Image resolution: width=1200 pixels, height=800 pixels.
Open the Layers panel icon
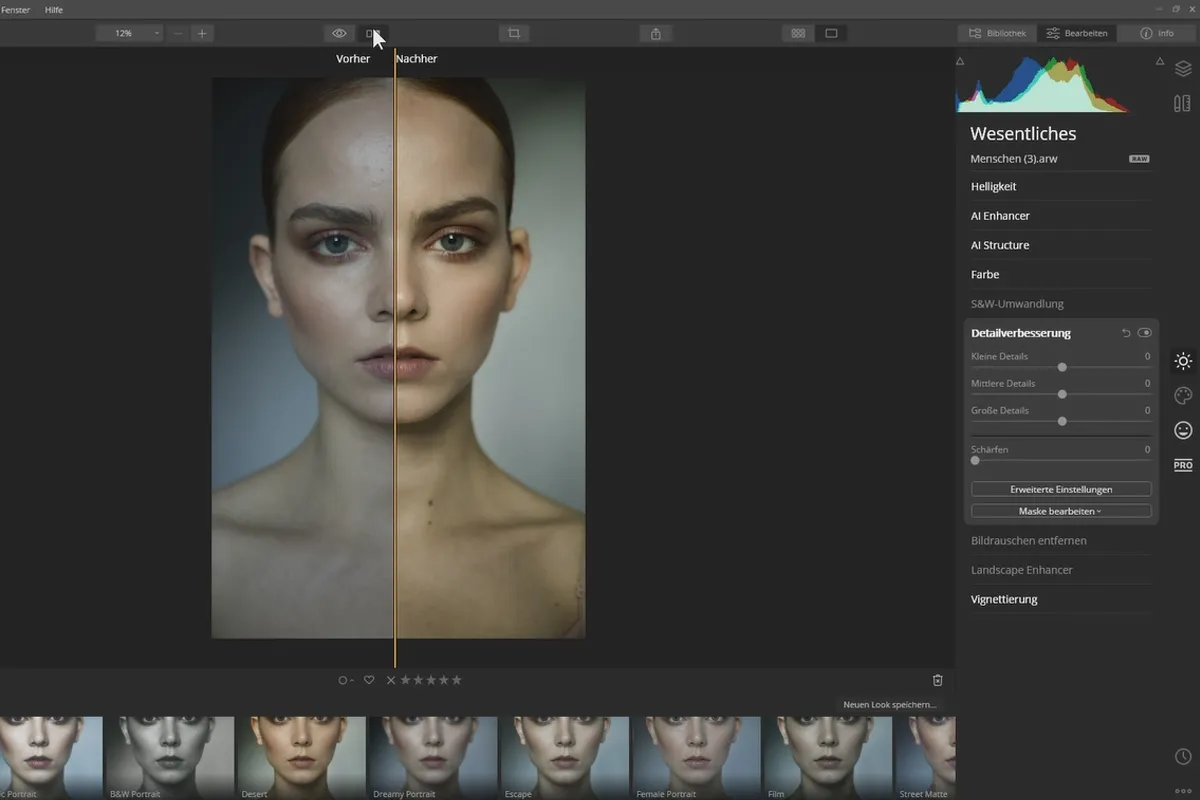click(x=1183, y=69)
